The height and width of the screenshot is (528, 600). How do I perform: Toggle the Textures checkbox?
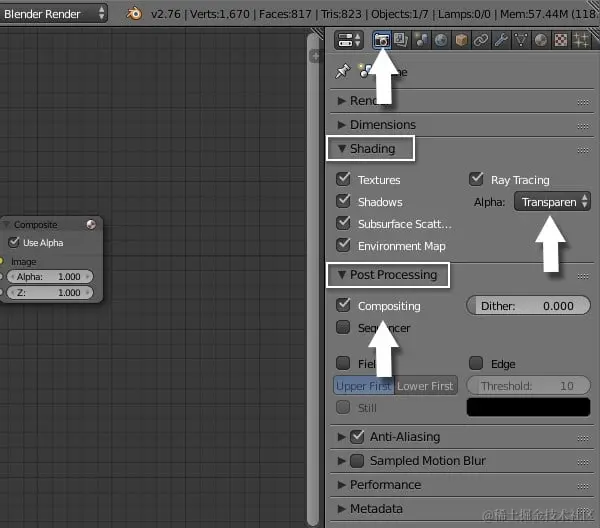click(343, 179)
